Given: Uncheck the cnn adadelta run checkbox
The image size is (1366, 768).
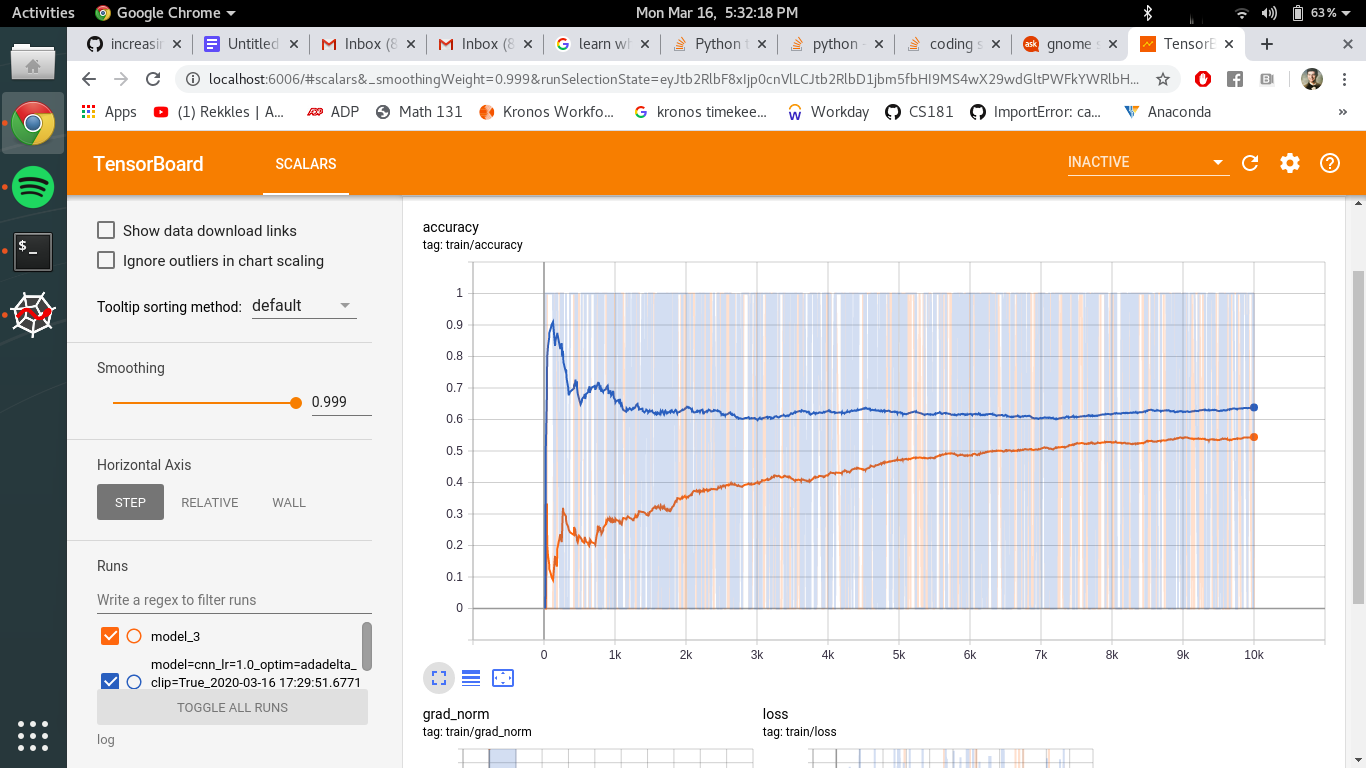Looking at the screenshot, I should point(110,682).
